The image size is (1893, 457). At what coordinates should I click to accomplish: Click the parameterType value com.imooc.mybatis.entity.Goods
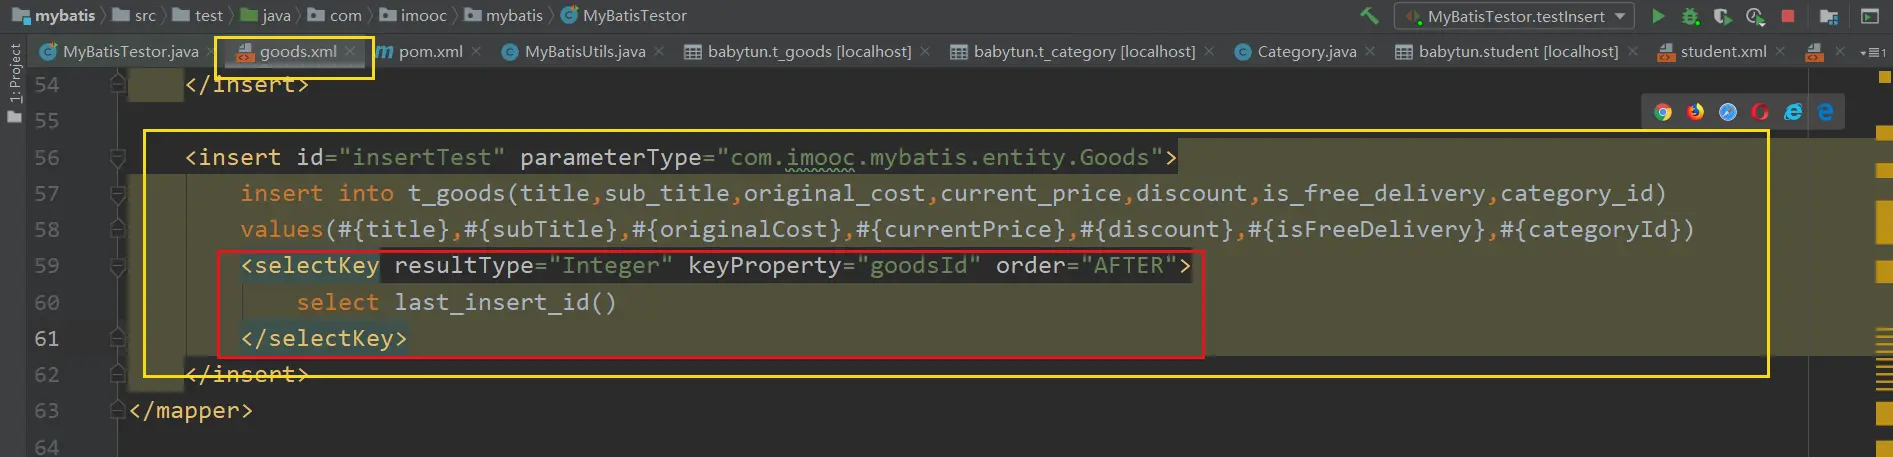[940, 157]
